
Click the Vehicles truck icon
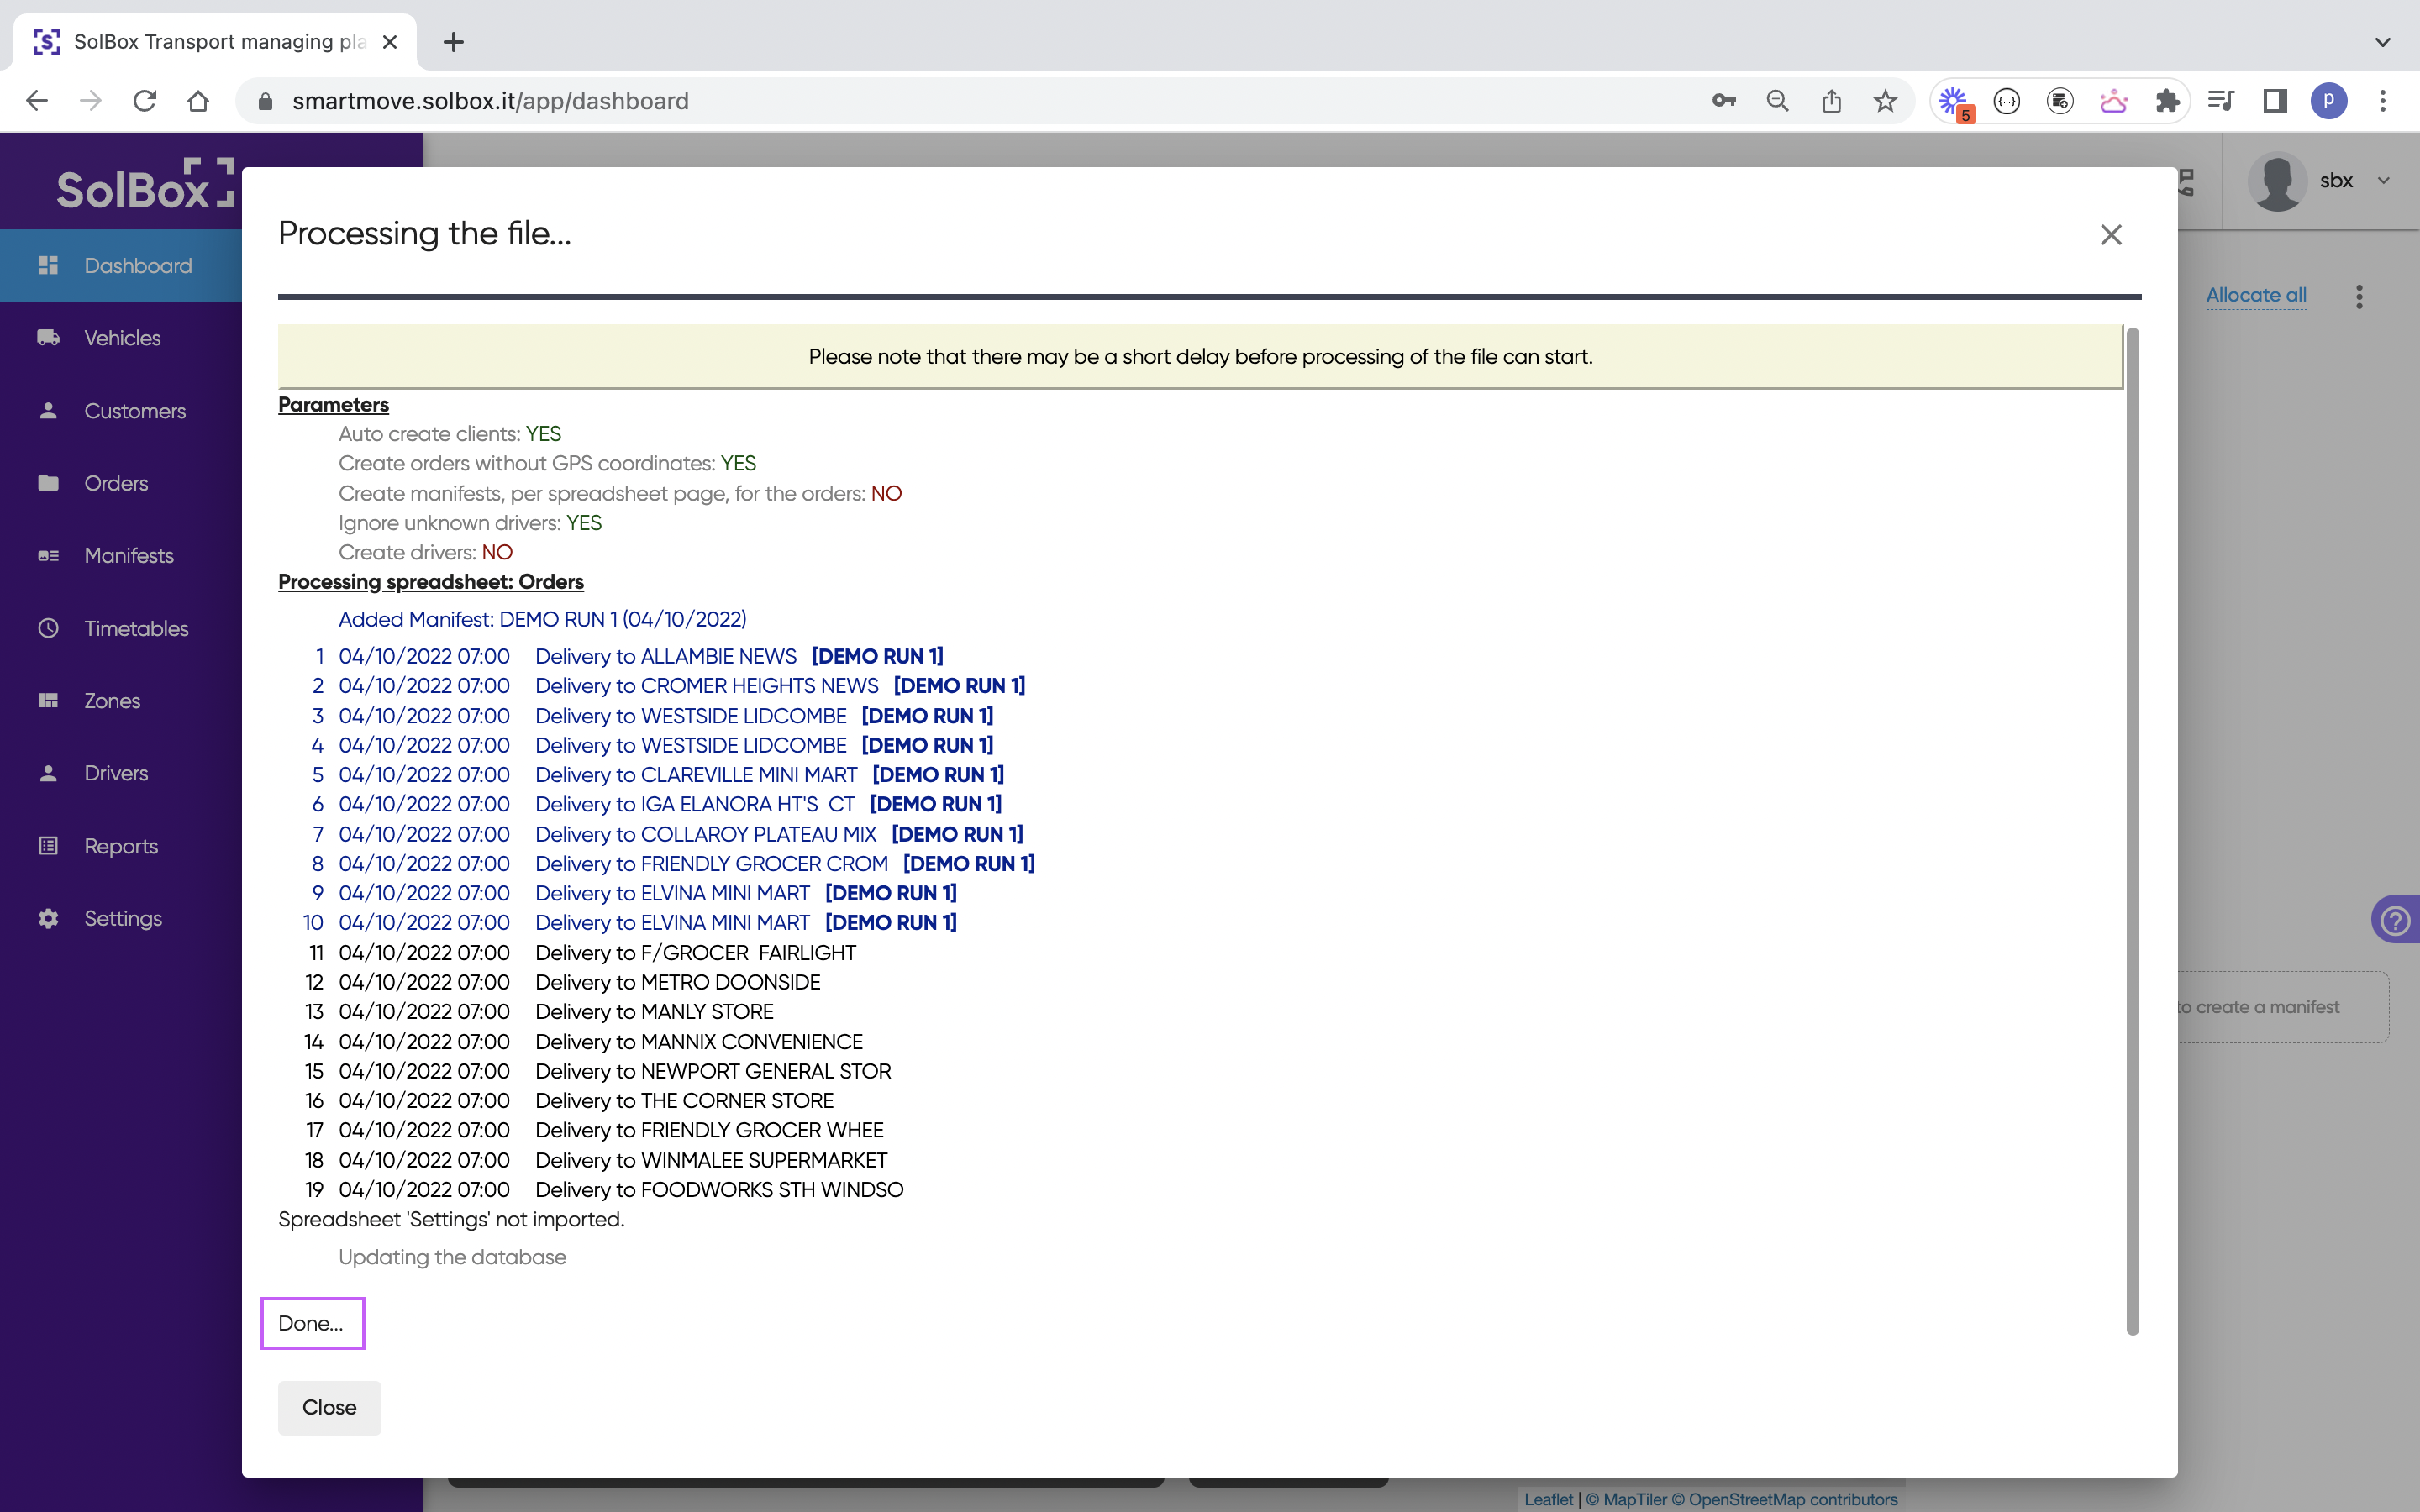48,338
